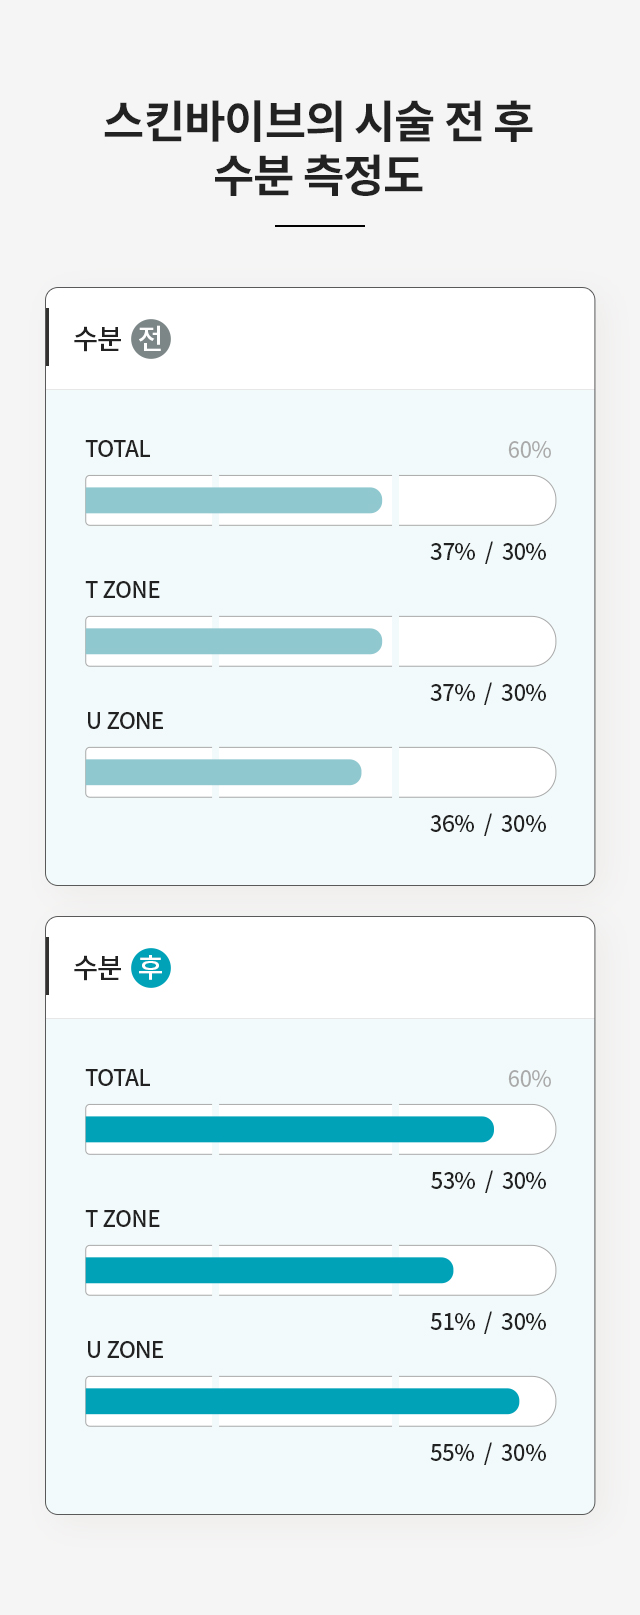Click the T ZONE label in after section

(x=123, y=1219)
